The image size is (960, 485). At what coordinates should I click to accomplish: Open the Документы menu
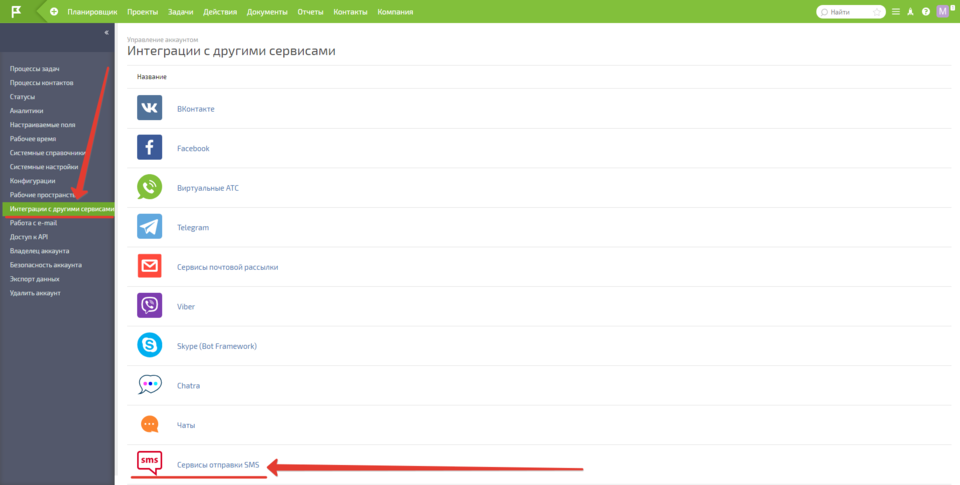tap(268, 12)
